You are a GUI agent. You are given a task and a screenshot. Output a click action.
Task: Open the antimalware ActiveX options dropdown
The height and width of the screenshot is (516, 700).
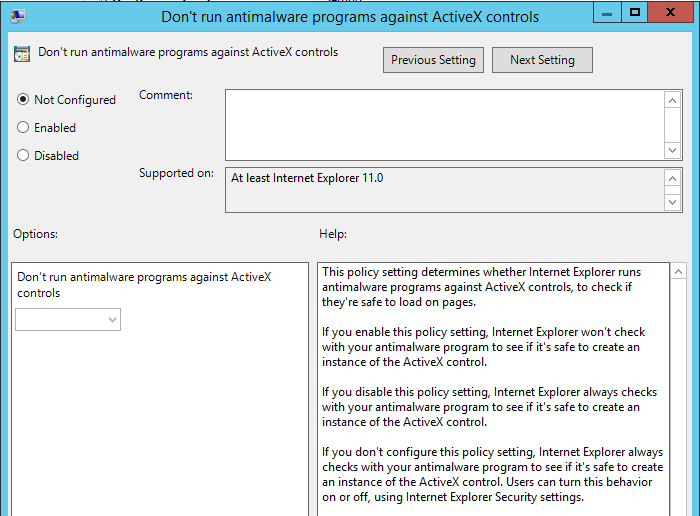point(68,320)
